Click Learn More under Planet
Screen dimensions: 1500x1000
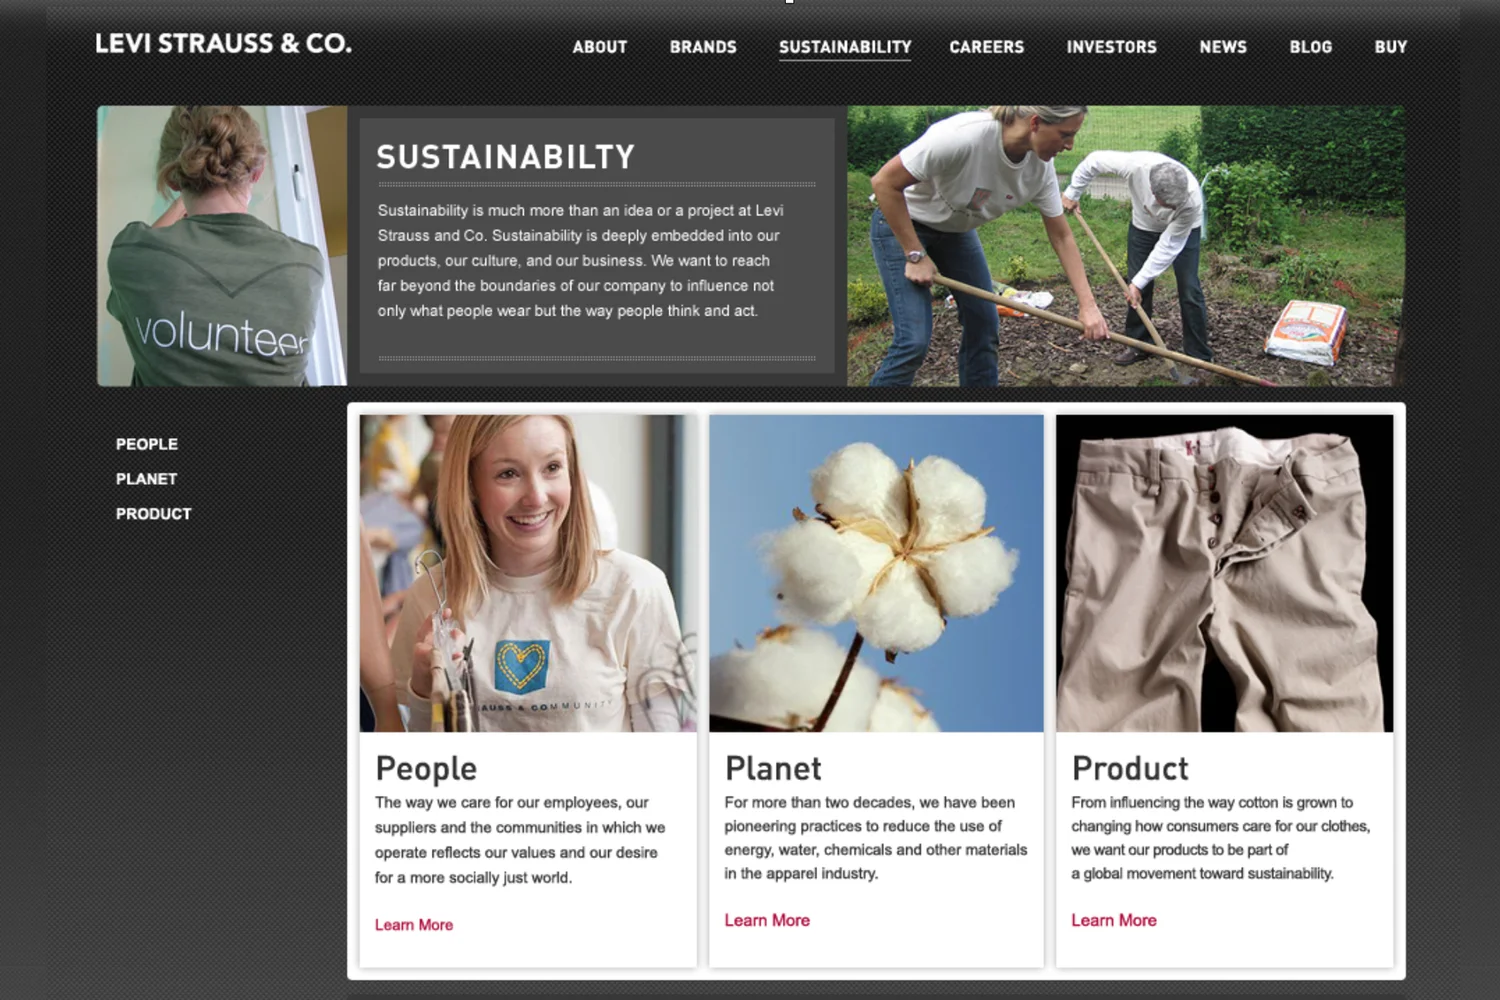coord(767,920)
